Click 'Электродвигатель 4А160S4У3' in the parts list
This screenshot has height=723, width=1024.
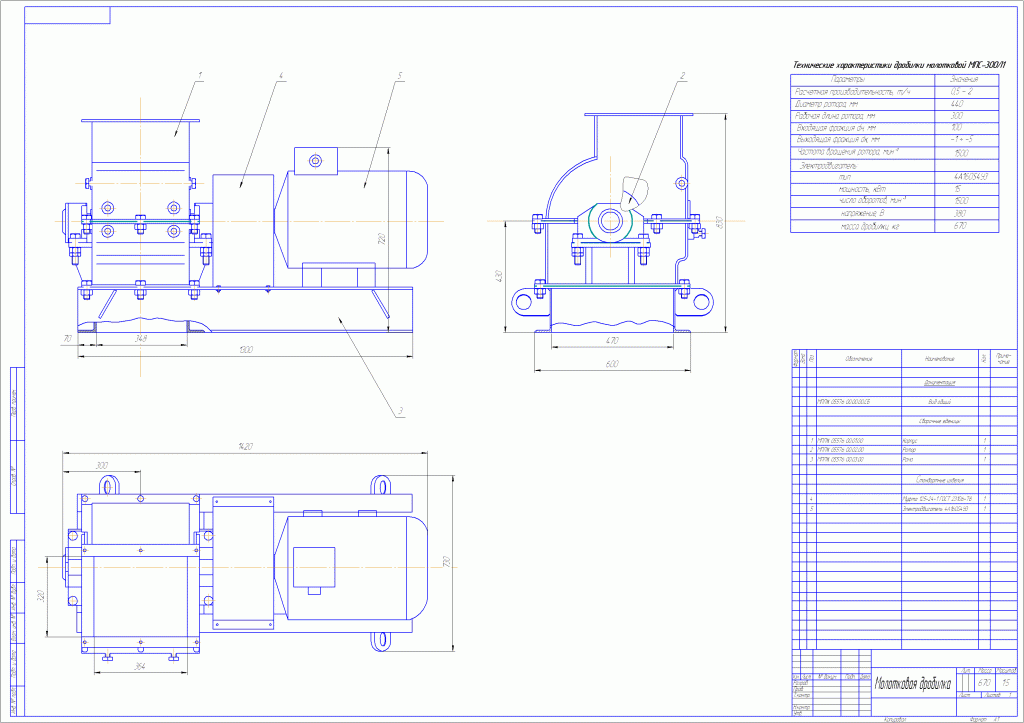935,509
